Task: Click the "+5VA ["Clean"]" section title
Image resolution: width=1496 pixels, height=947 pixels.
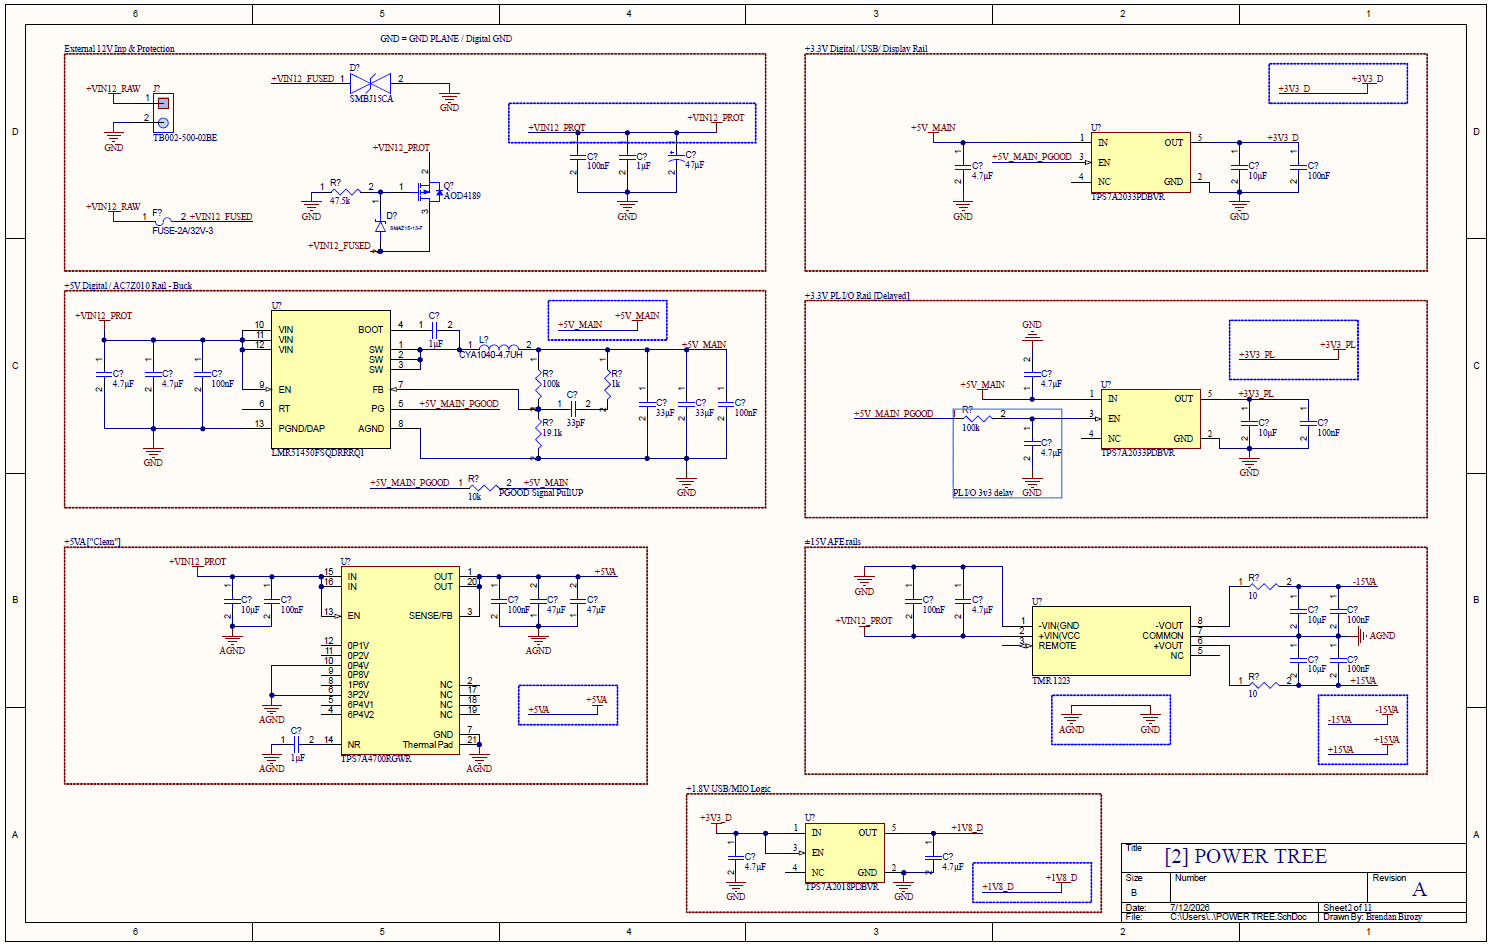Action: click(x=92, y=542)
